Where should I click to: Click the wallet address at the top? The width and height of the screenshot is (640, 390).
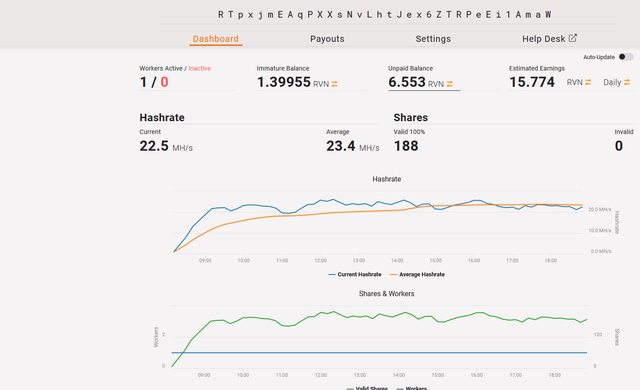pos(384,15)
